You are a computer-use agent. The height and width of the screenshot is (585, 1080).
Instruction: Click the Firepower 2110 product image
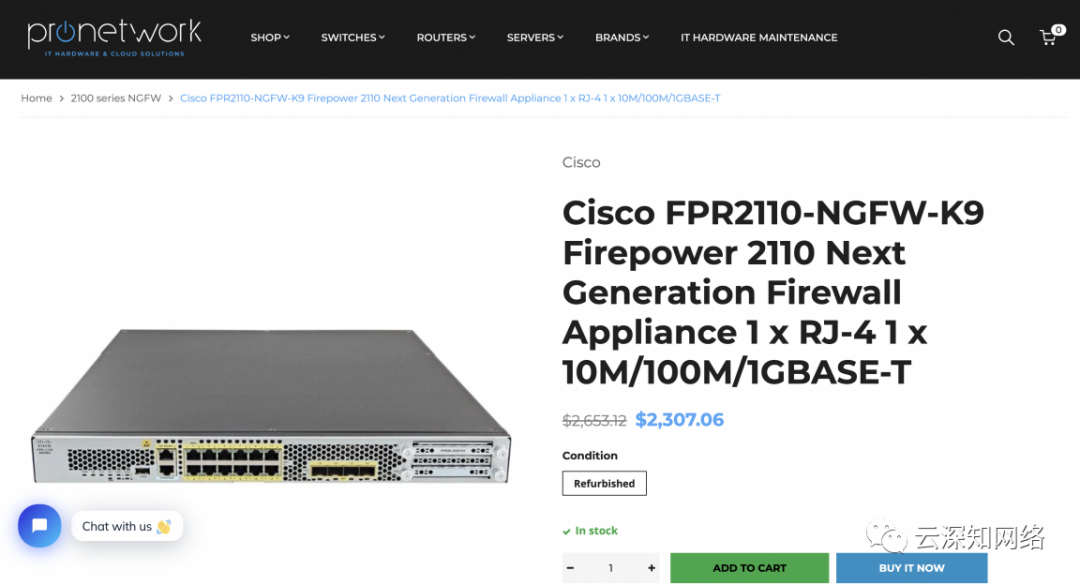click(271, 406)
